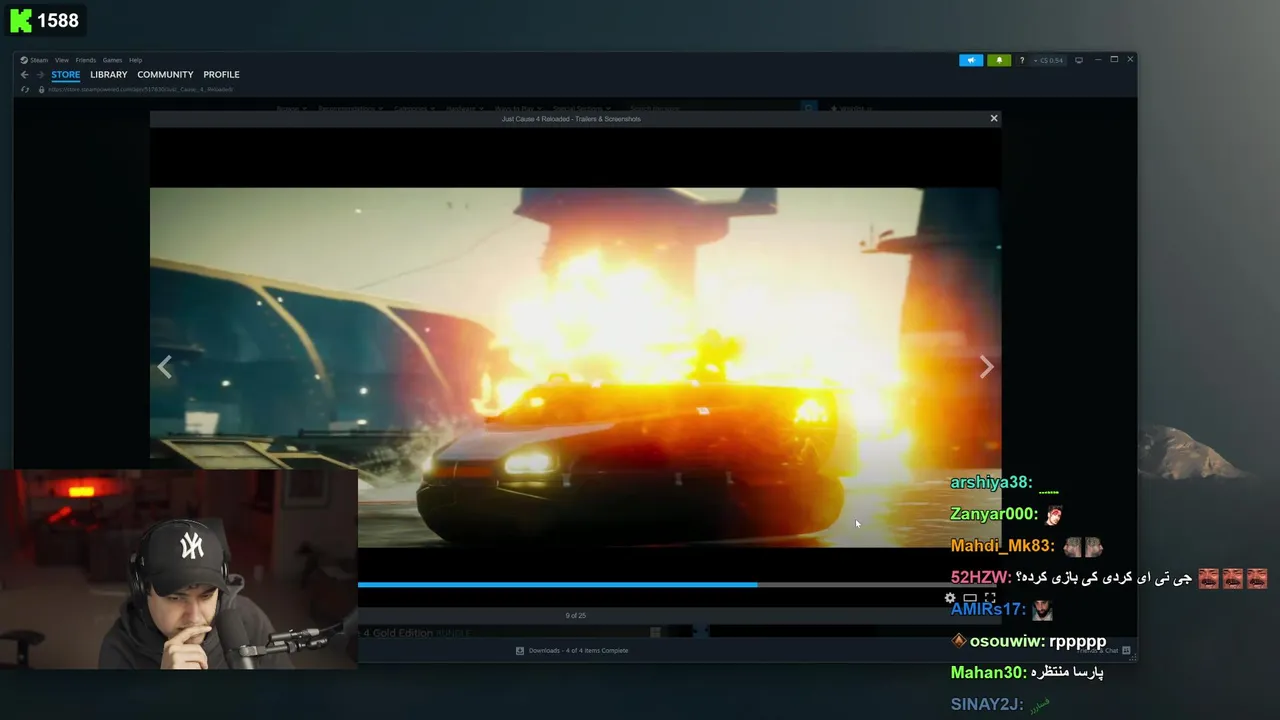
Task: Click chat username SINAY2J
Action: 986,704
